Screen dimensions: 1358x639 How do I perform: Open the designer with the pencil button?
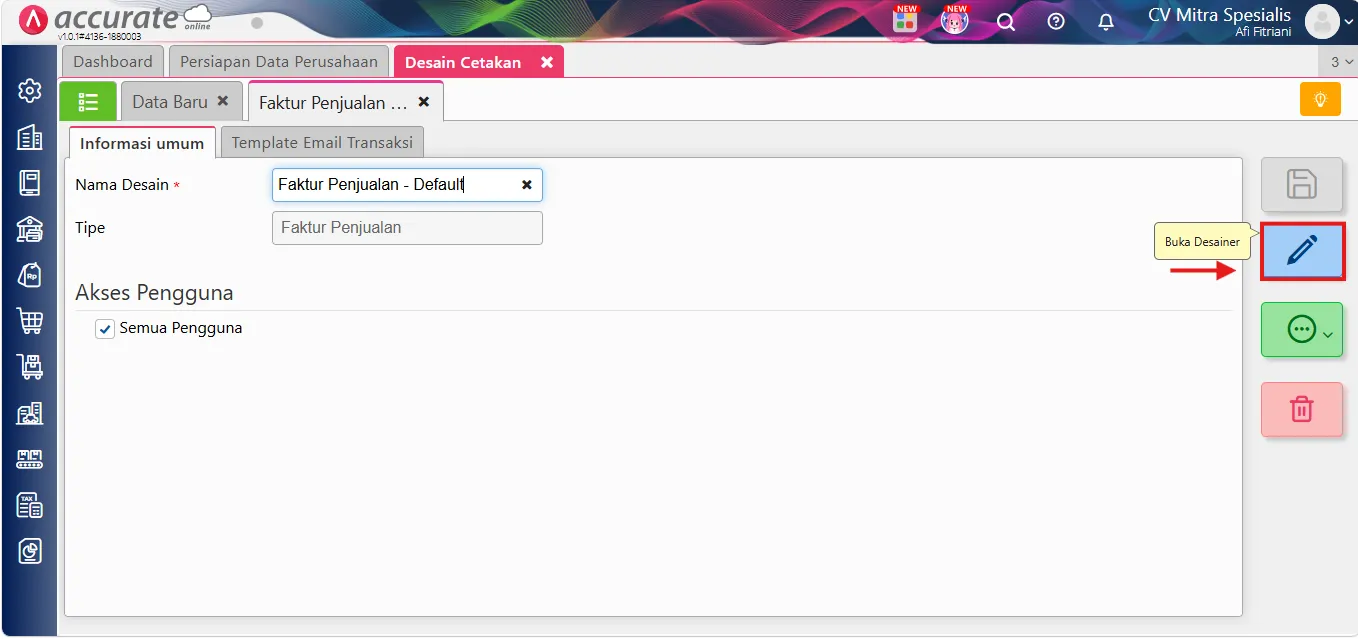[1302, 251]
